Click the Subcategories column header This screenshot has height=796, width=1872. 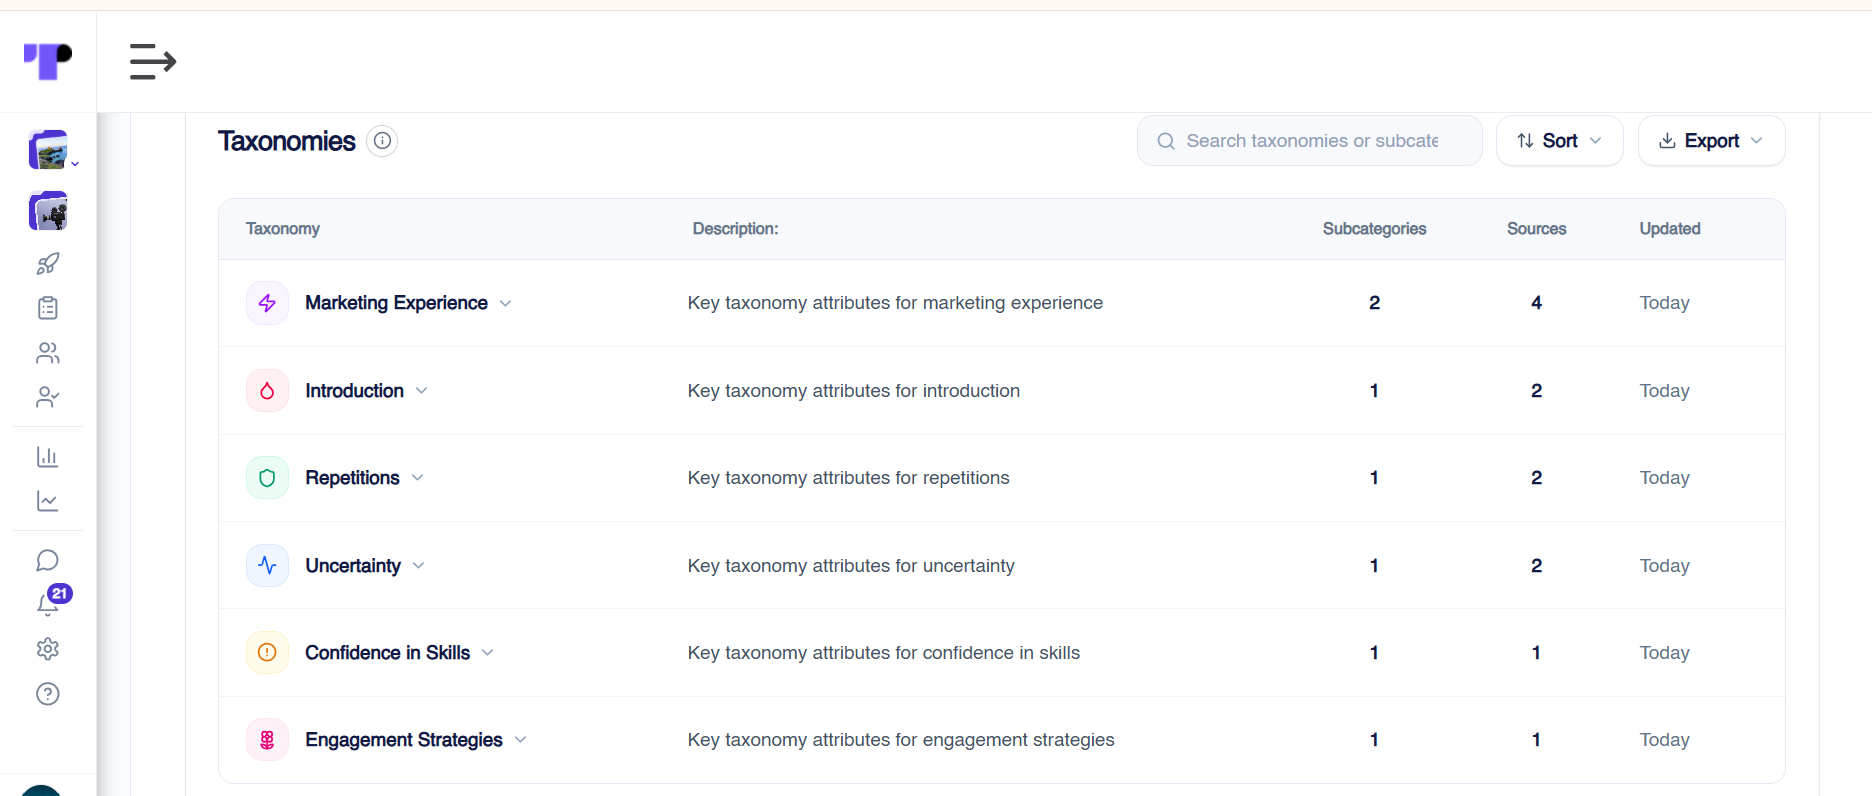pos(1374,229)
